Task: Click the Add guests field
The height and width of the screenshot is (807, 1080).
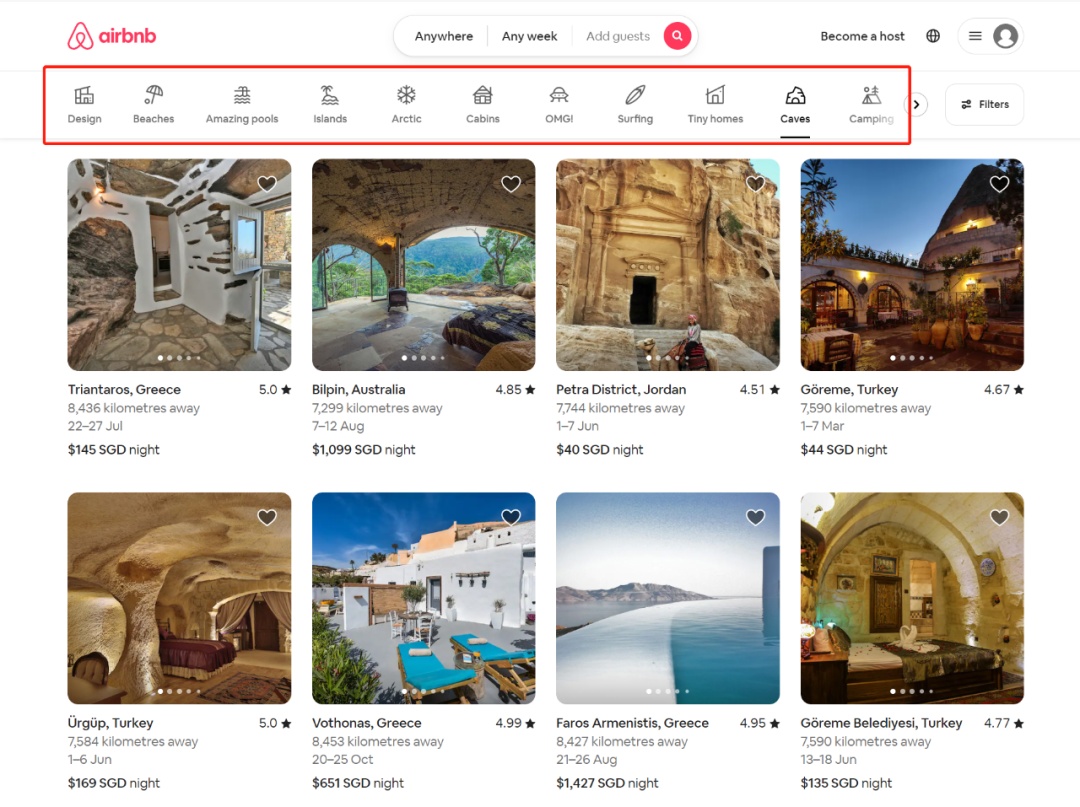Action: [618, 36]
